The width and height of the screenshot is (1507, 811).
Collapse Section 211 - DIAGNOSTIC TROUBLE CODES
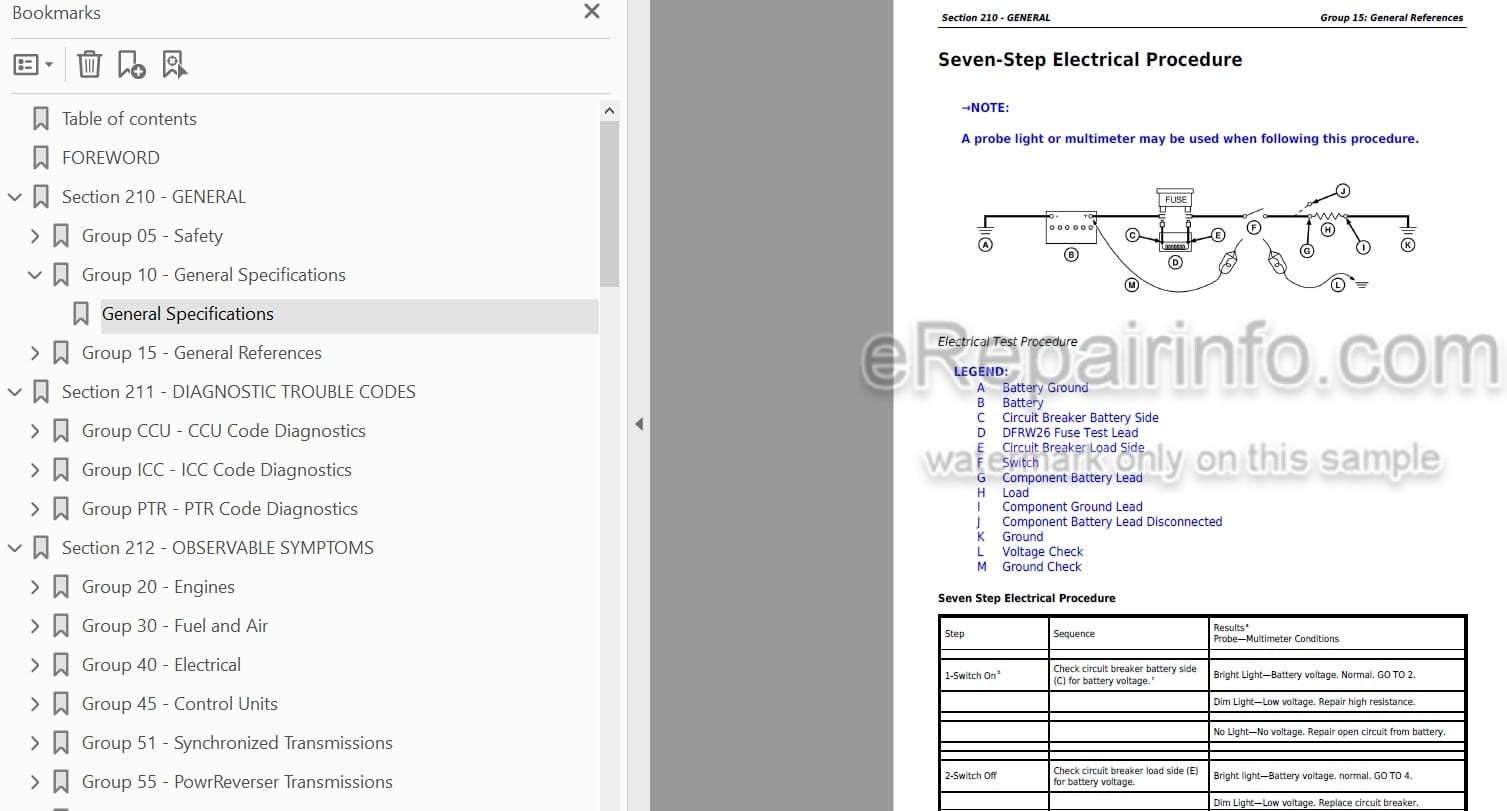click(x=15, y=392)
